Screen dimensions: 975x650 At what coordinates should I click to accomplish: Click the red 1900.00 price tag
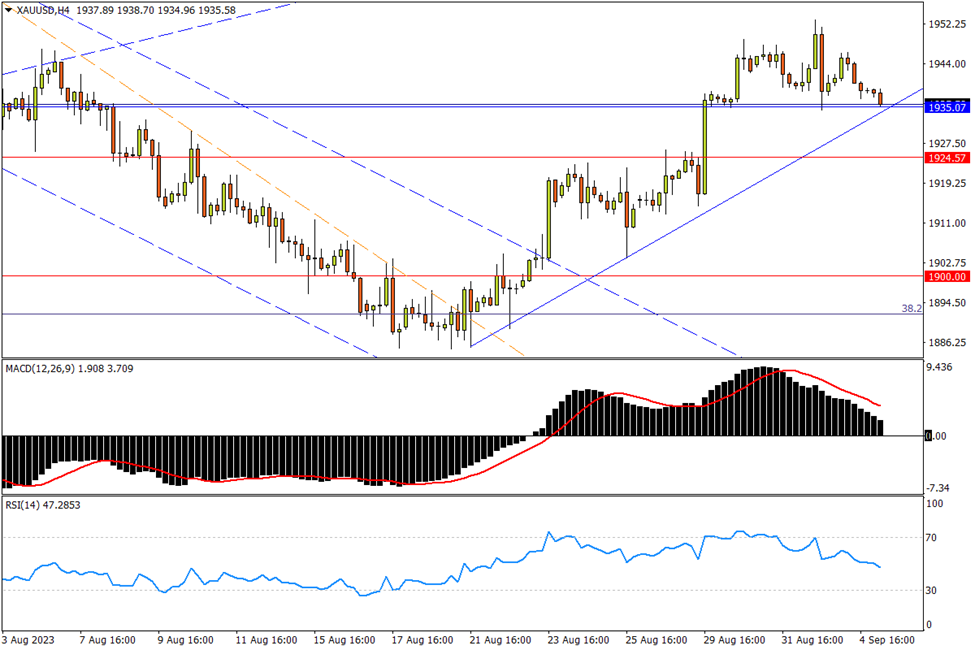click(x=946, y=277)
